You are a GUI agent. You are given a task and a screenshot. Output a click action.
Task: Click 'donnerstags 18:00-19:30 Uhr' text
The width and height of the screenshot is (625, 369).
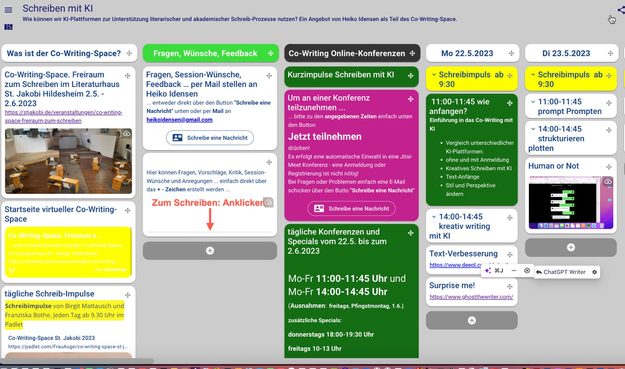[331, 334]
